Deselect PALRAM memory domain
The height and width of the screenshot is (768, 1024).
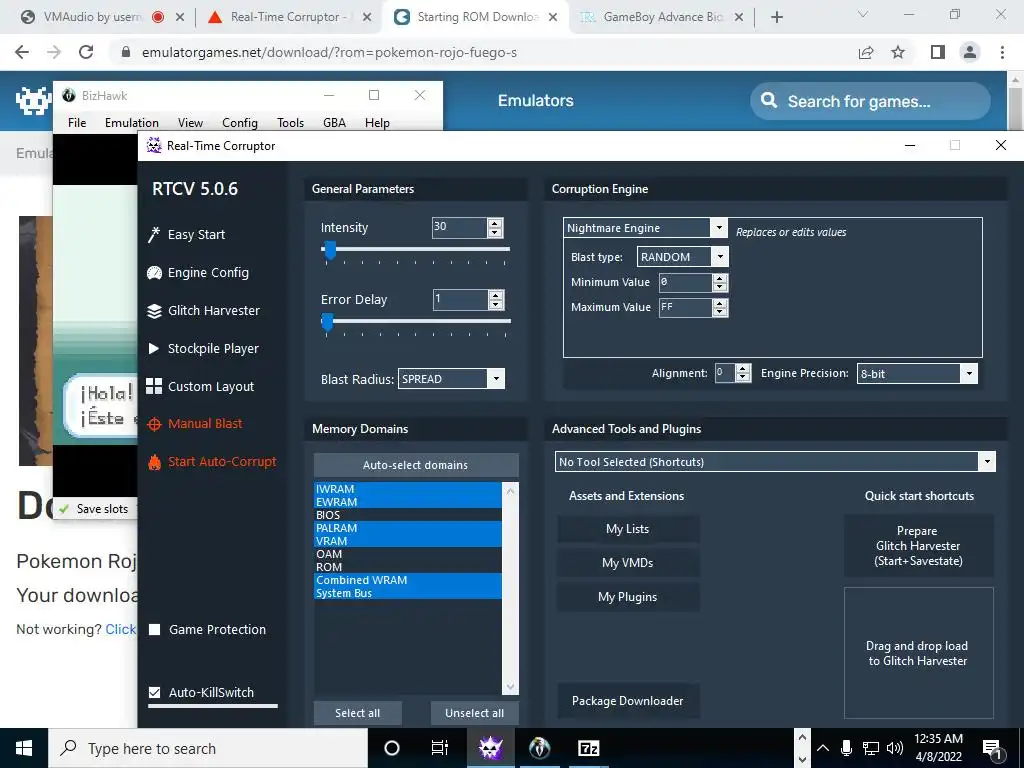(408, 528)
